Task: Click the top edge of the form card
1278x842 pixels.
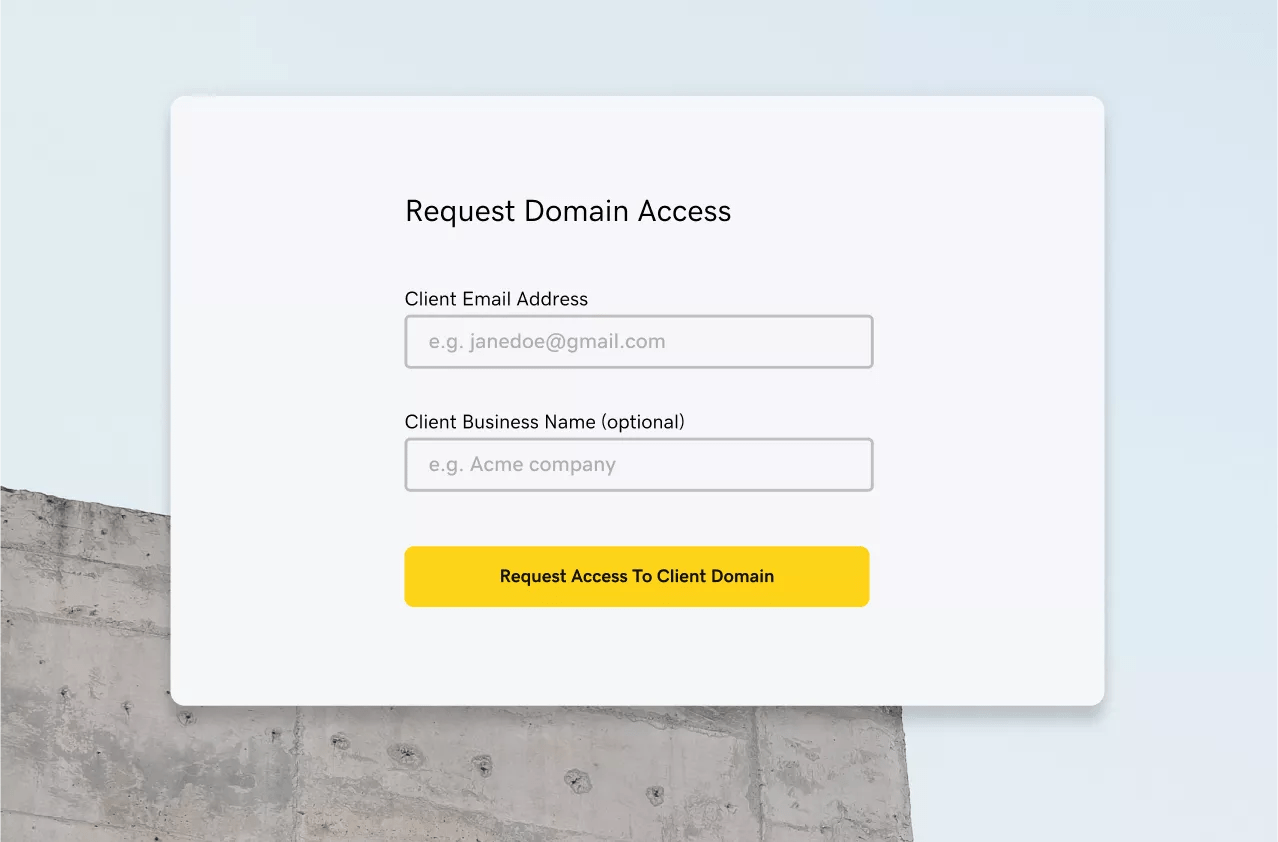Action: tap(637, 97)
